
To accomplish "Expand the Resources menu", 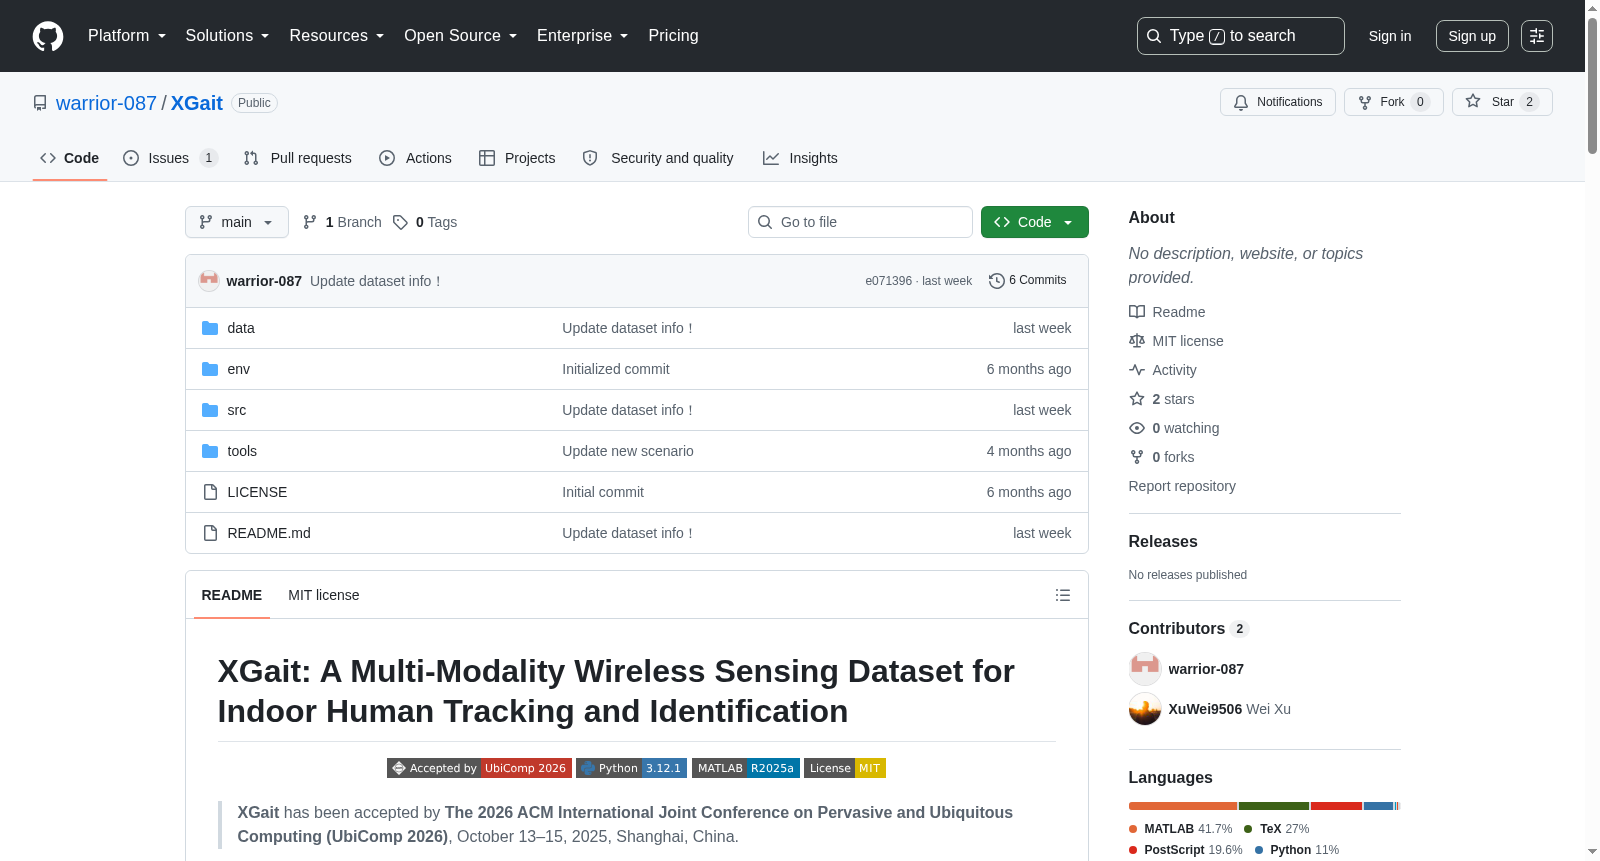I will click(337, 36).
